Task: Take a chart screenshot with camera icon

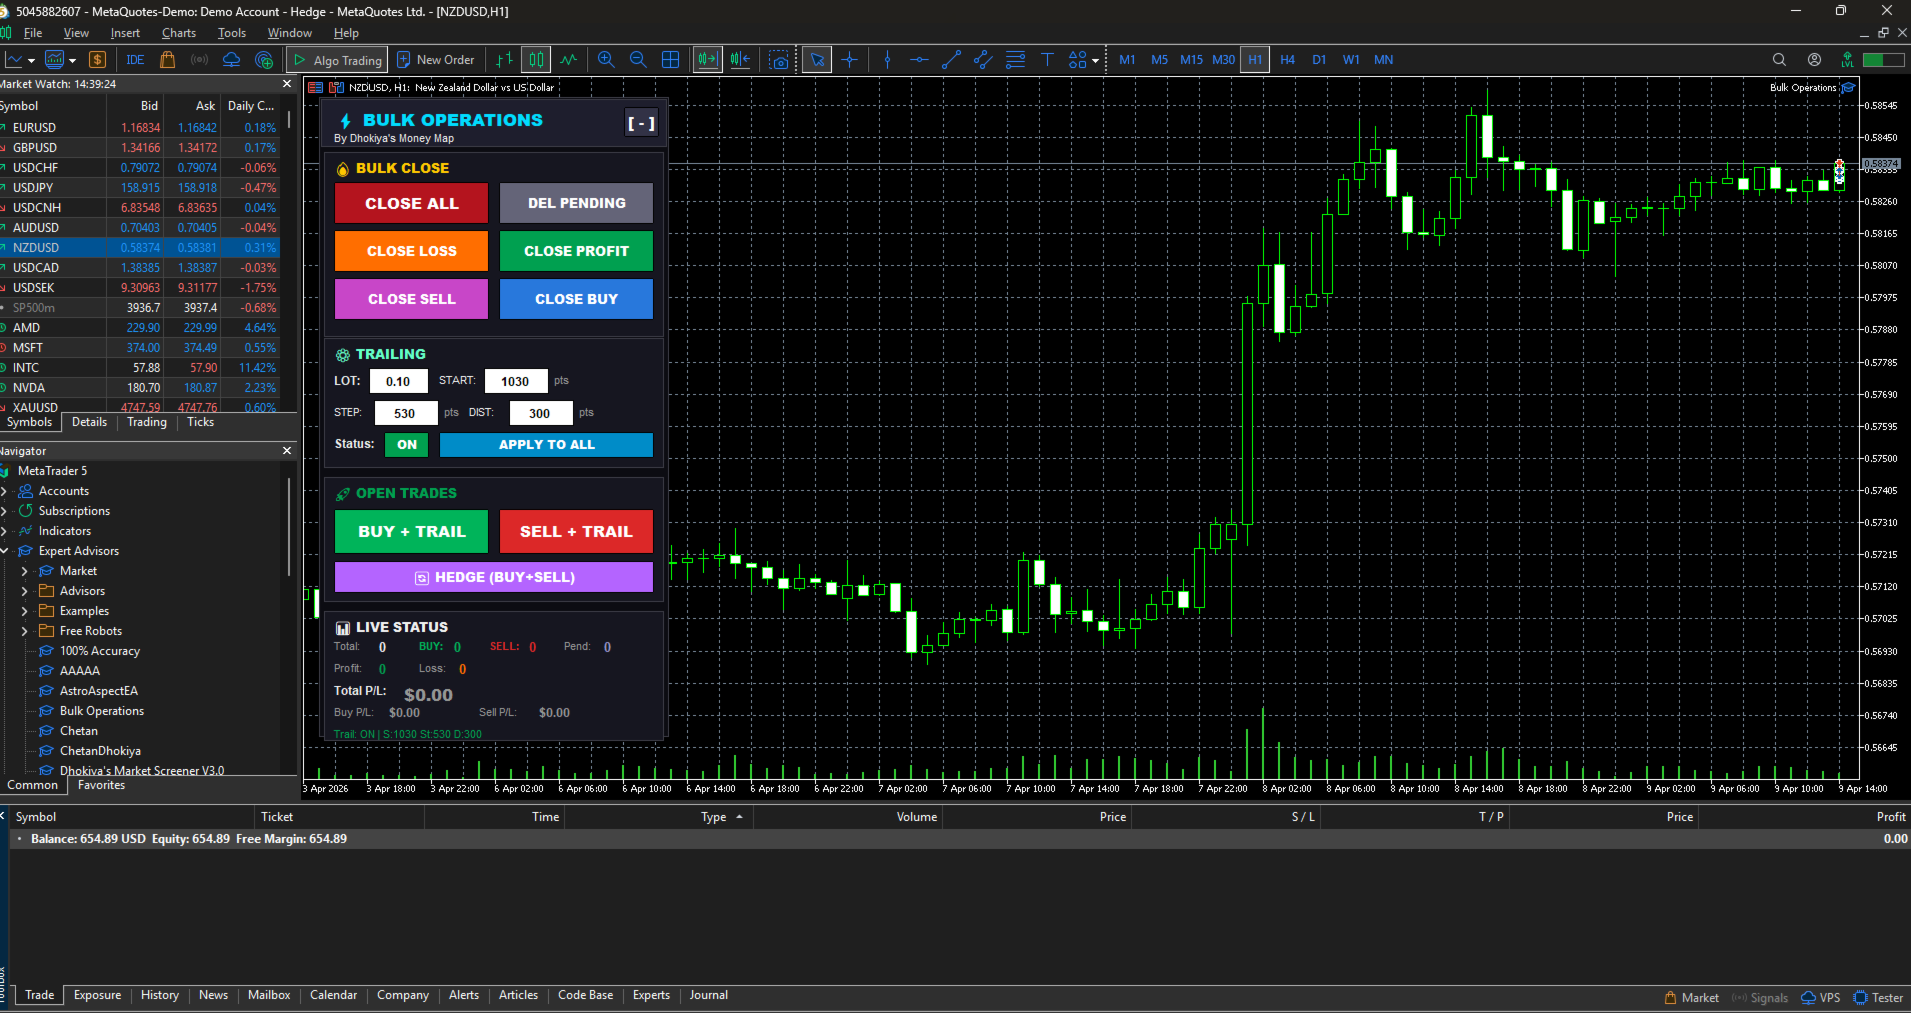Action: (x=779, y=60)
